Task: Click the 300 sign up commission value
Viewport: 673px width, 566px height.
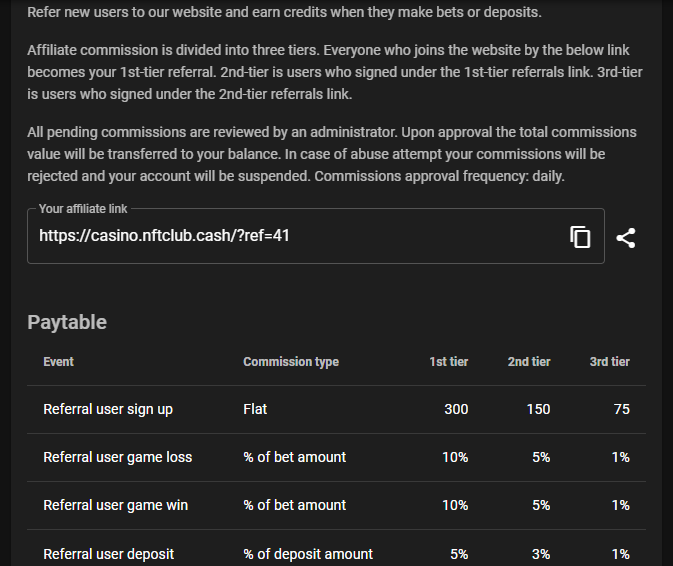Action: pyautogui.click(x=456, y=409)
